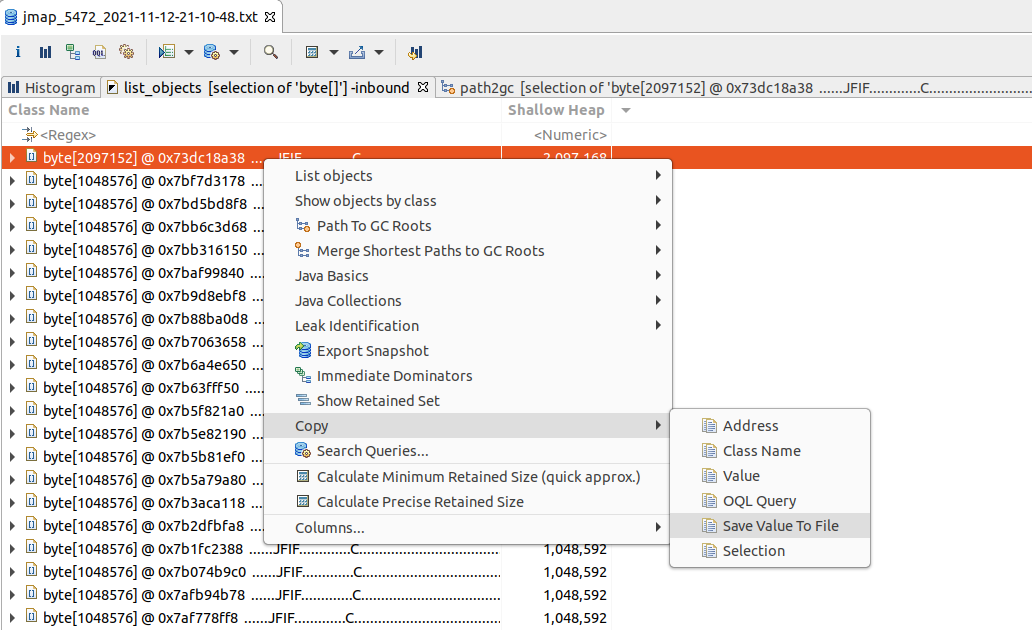
Task: Open the Histogram toolbar icon
Action: pos(45,52)
